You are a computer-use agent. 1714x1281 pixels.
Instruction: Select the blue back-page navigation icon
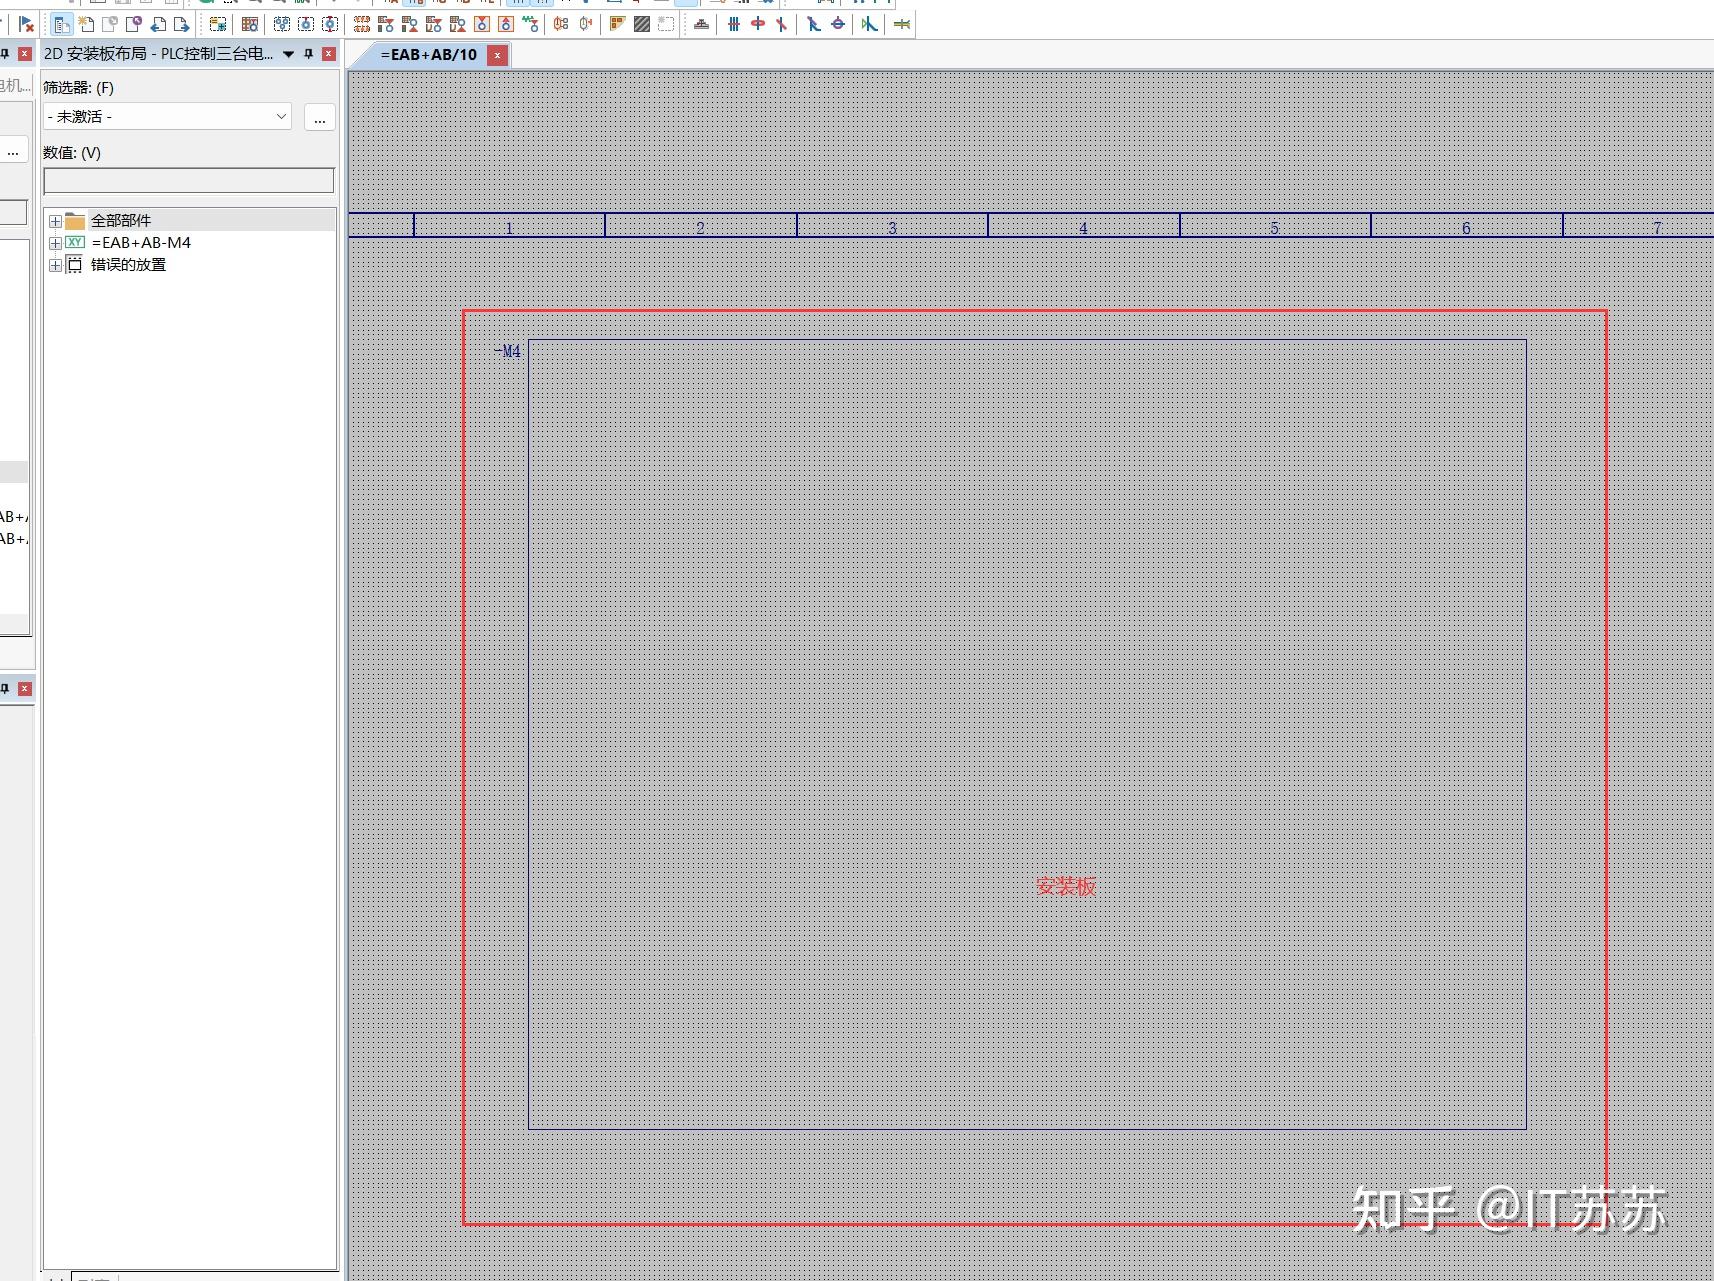pyautogui.click(x=158, y=26)
